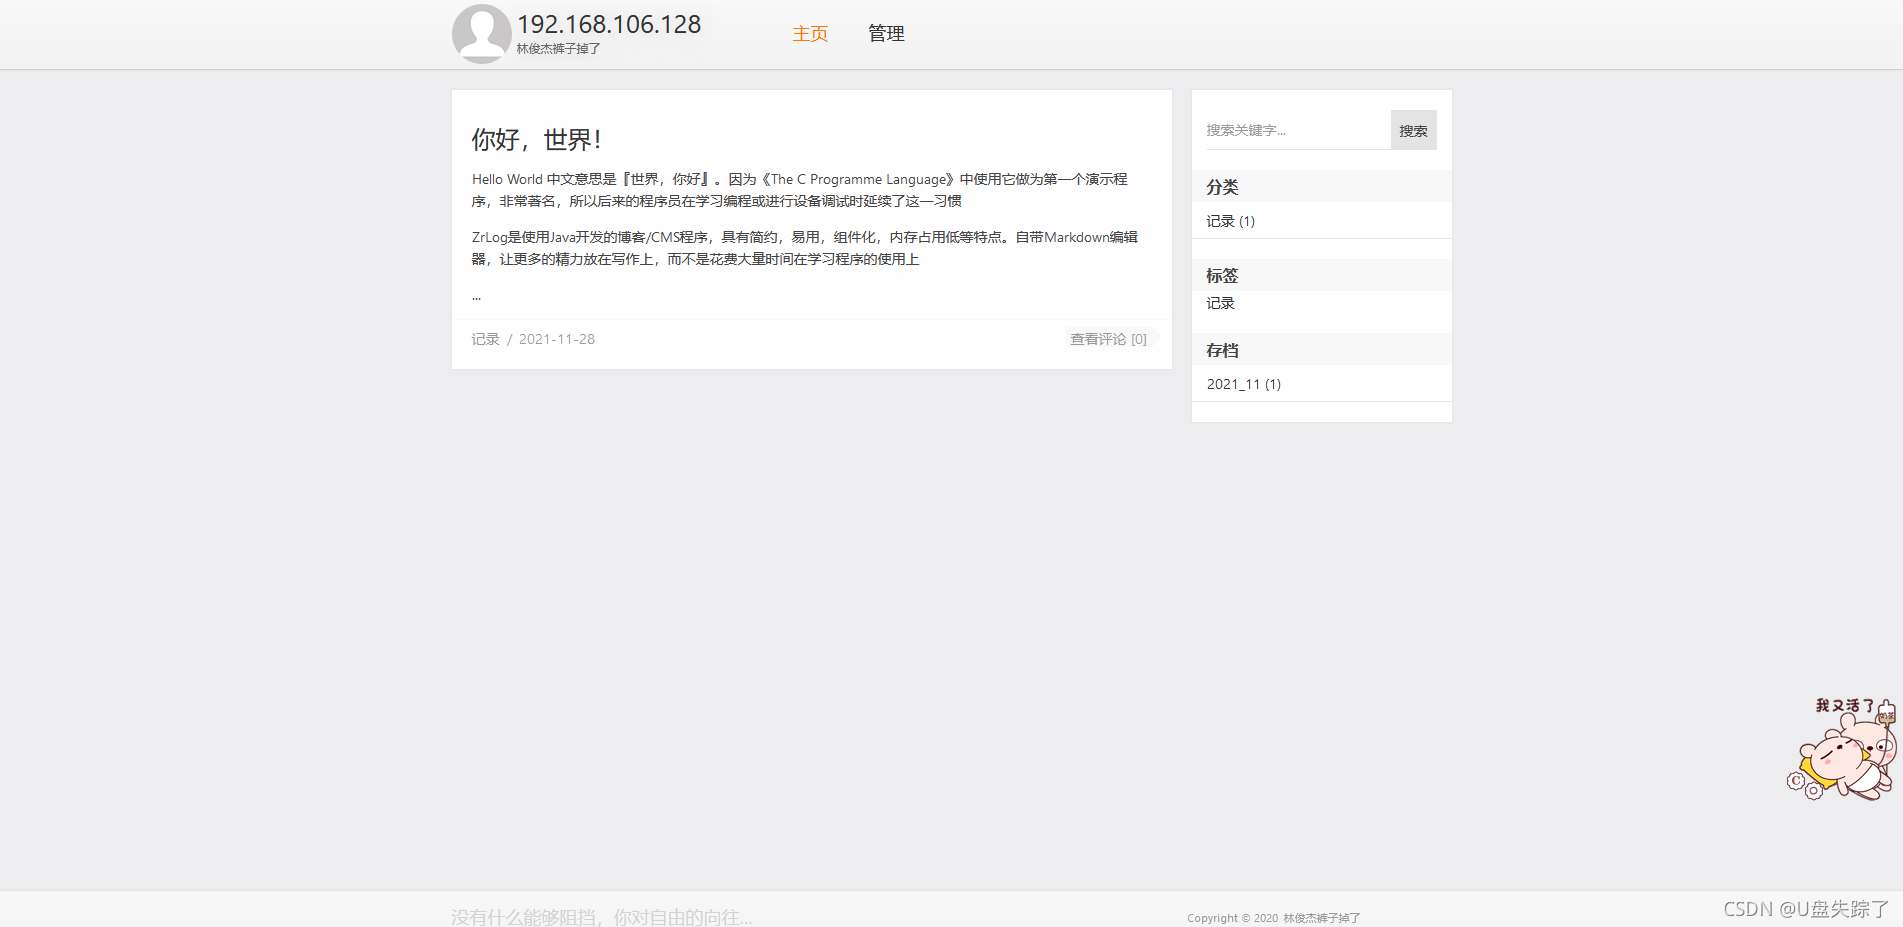Click the 标签 section header
This screenshot has height=927, width=1903.
[x=1221, y=275]
